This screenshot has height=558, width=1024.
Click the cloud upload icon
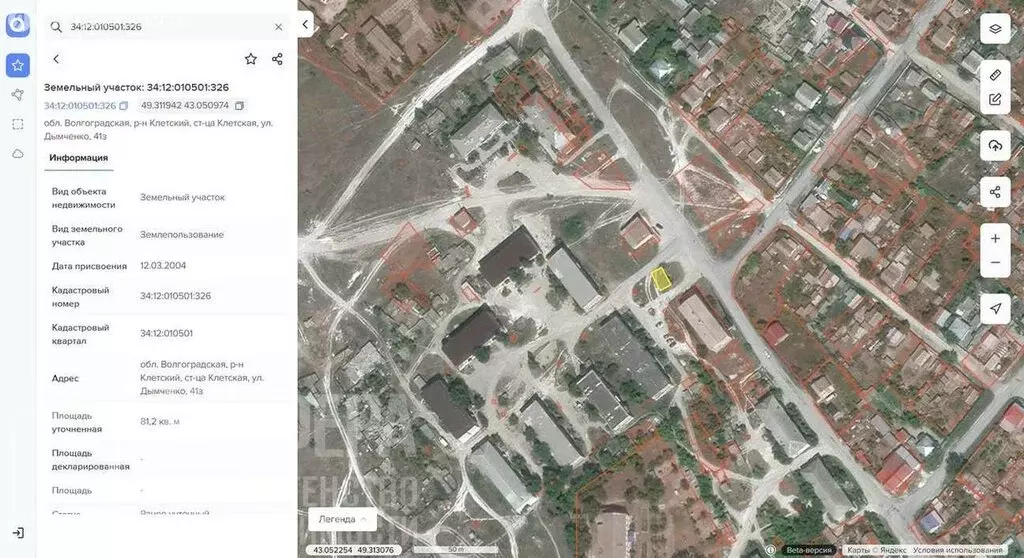(x=994, y=146)
